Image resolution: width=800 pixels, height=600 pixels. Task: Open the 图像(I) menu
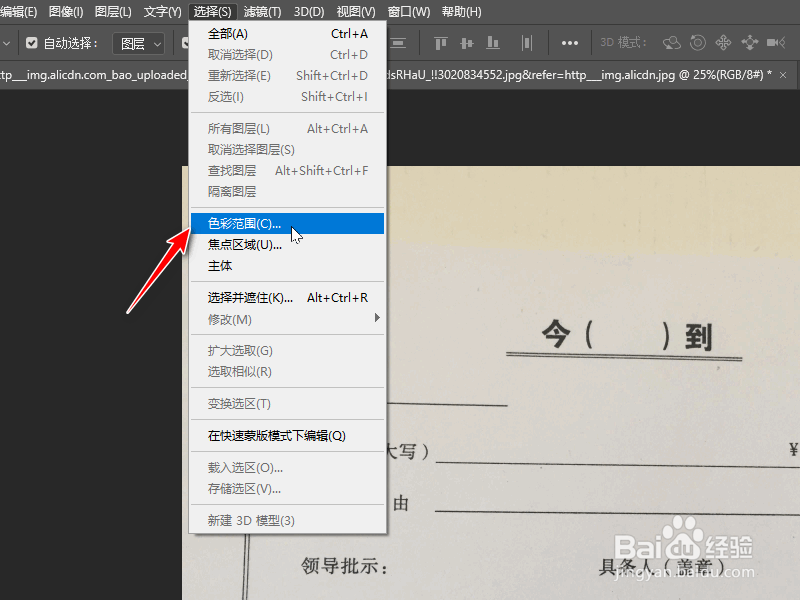pos(66,12)
